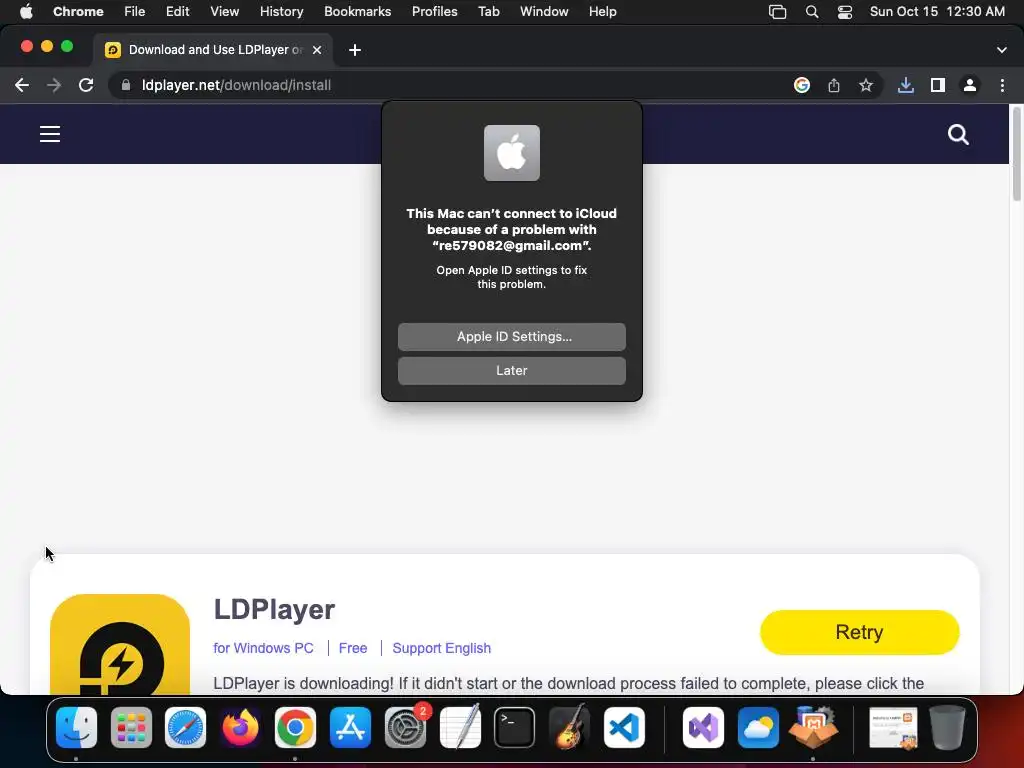Open the Trash from the Dock
The image size is (1024, 768).
[947, 728]
